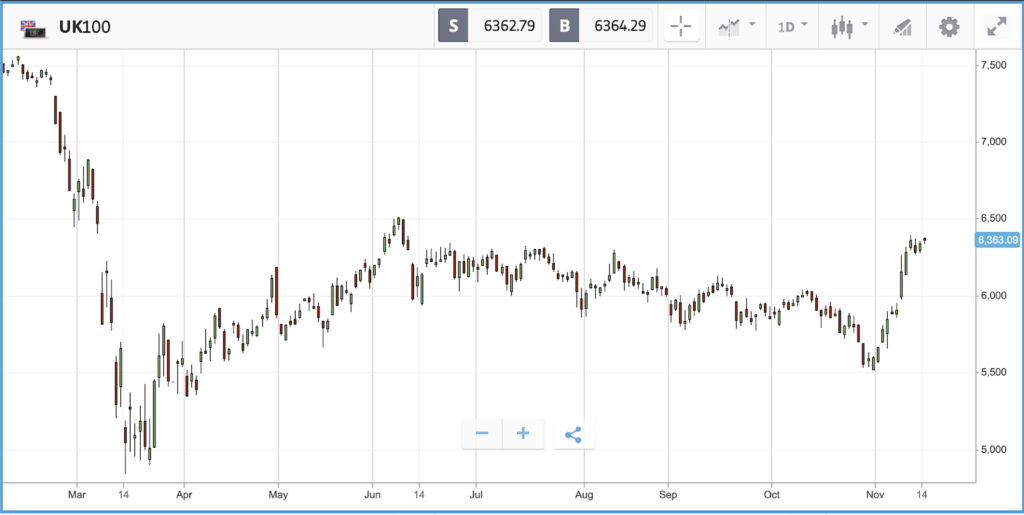This screenshot has height=515, width=1024.
Task: Expand the dropdown arrow beside candlestick icon
Action: click(x=865, y=25)
